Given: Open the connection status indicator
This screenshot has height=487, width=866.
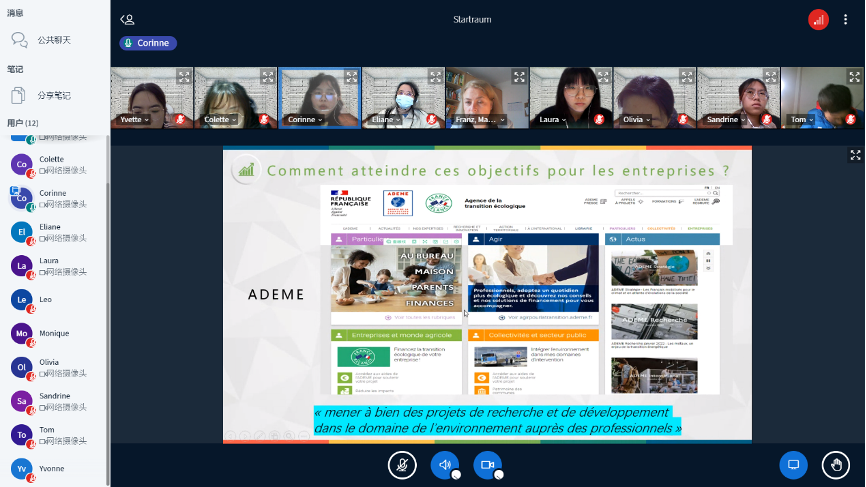Looking at the screenshot, I should 818,19.
